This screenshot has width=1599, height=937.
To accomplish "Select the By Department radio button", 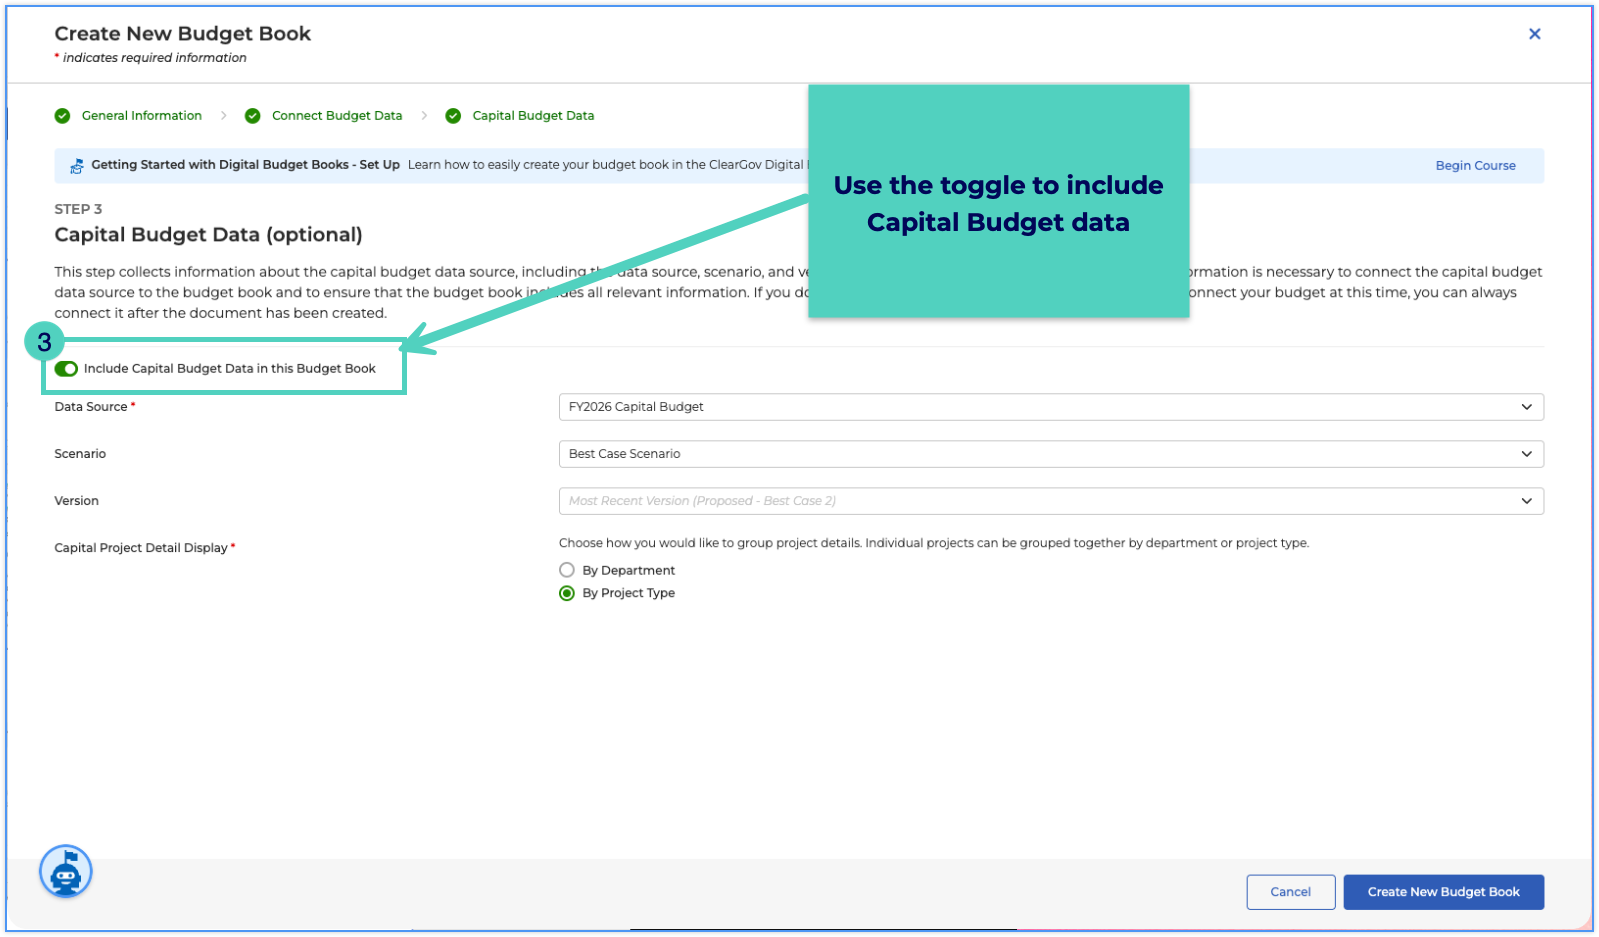I will point(567,570).
